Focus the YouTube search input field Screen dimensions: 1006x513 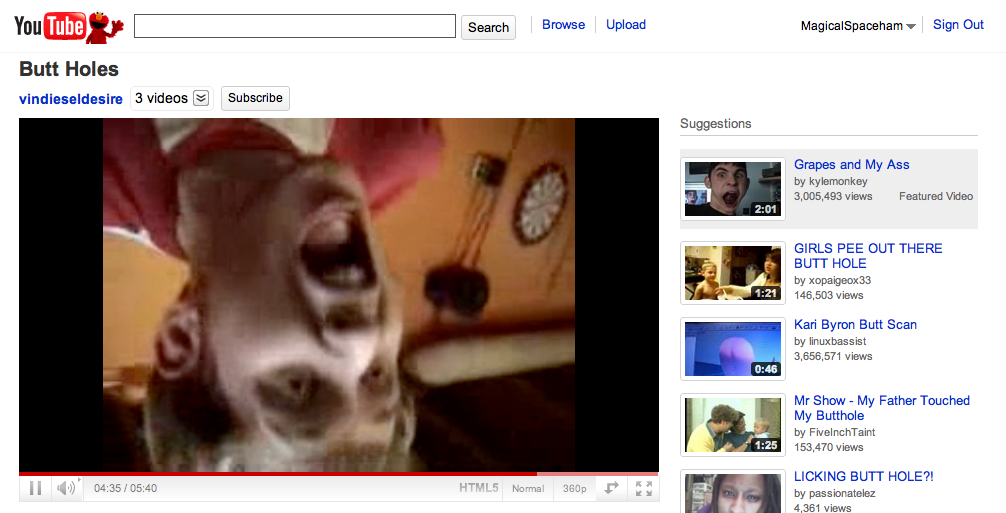click(x=294, y=27)
